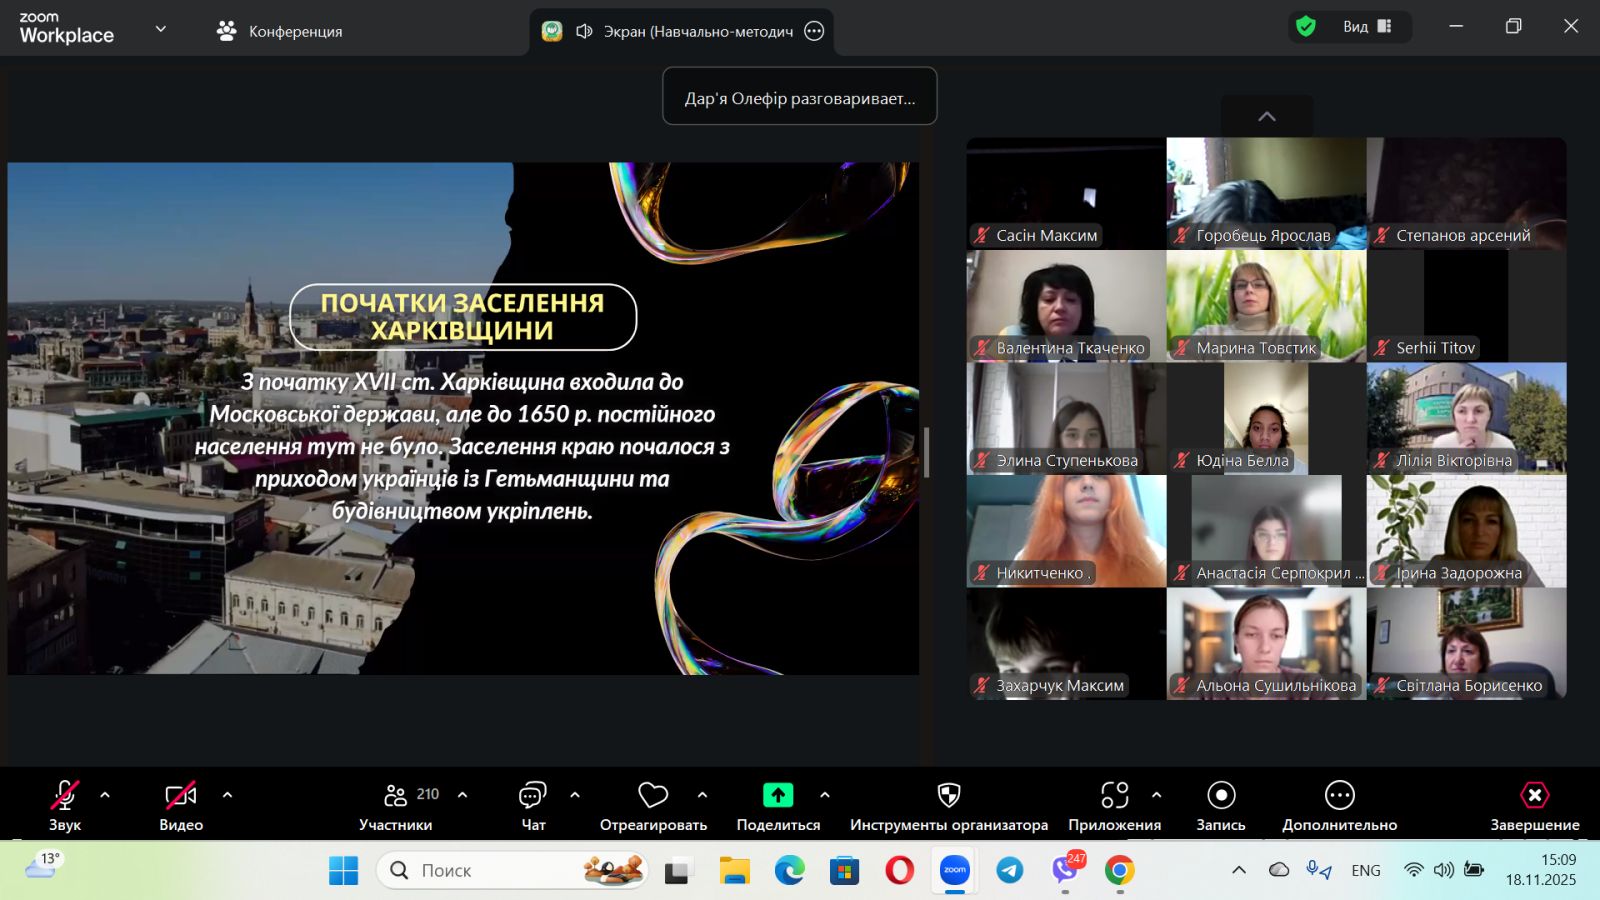Select the Конференция tab
Viewport: 1600px width, 900px height.
point(280,31)
